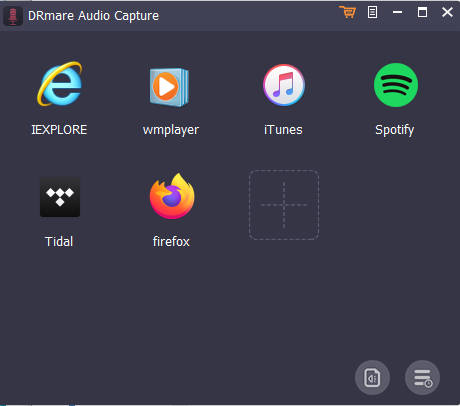
Task: Click the wmplayer text label
Action: (171, 130)
